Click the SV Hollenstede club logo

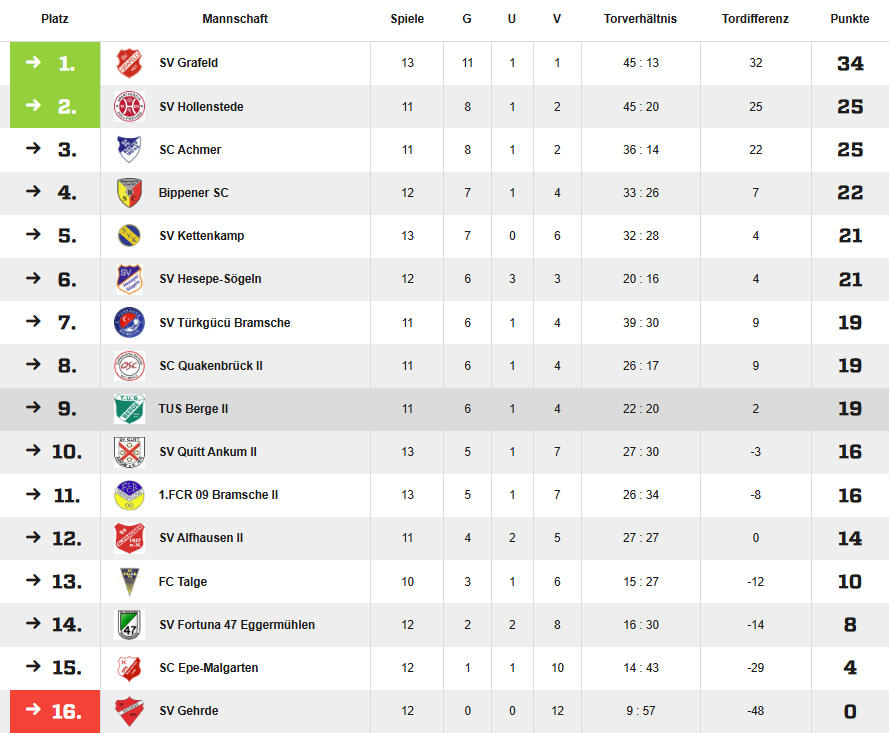coord(129,106)
